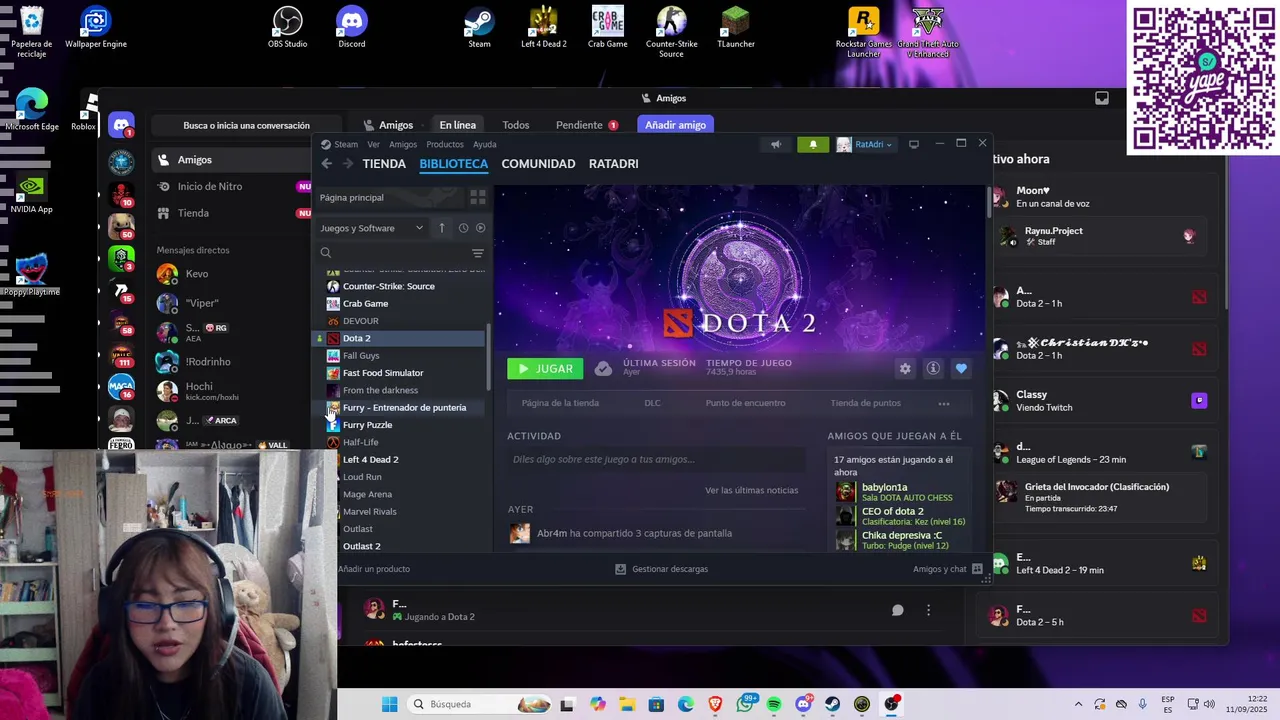
Task: Open Steam notifications bell
Action: point(813,144)
